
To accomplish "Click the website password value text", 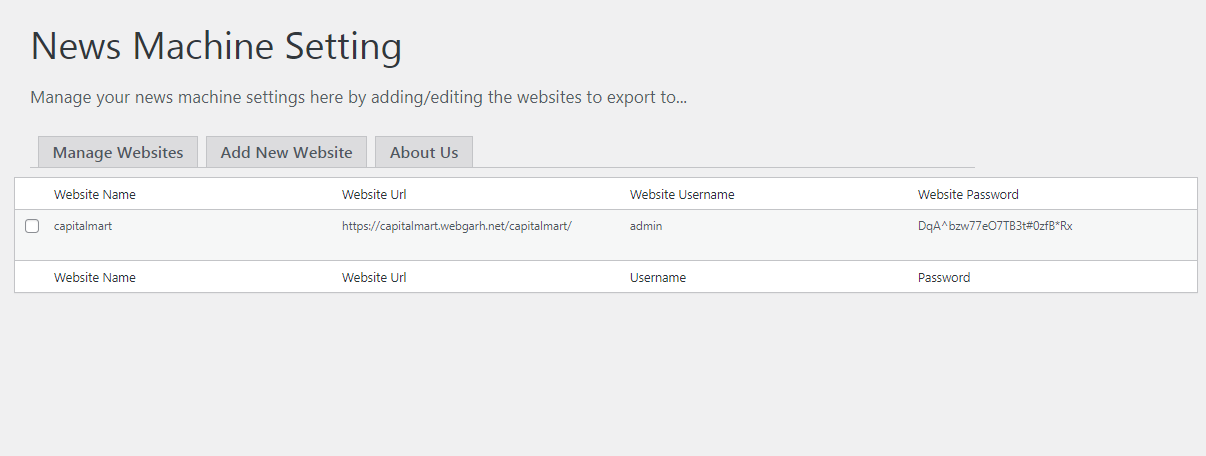I will pyautogui.click(x=995, y=226).
